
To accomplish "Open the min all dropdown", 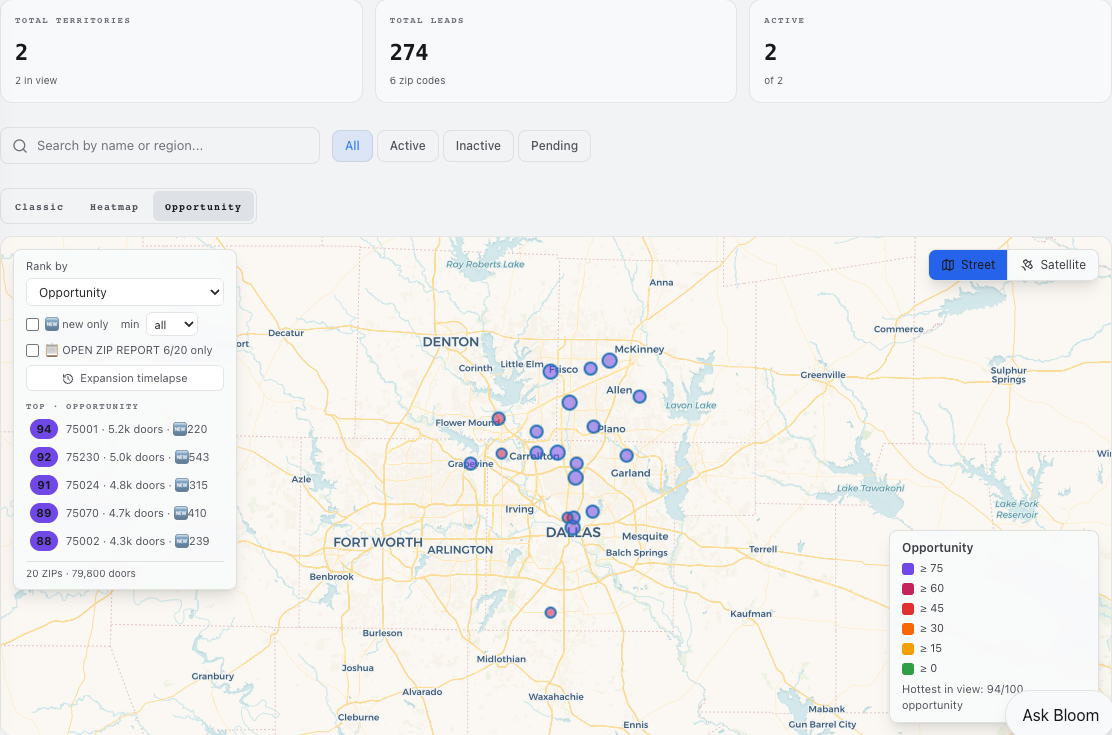I will (172, 324).
